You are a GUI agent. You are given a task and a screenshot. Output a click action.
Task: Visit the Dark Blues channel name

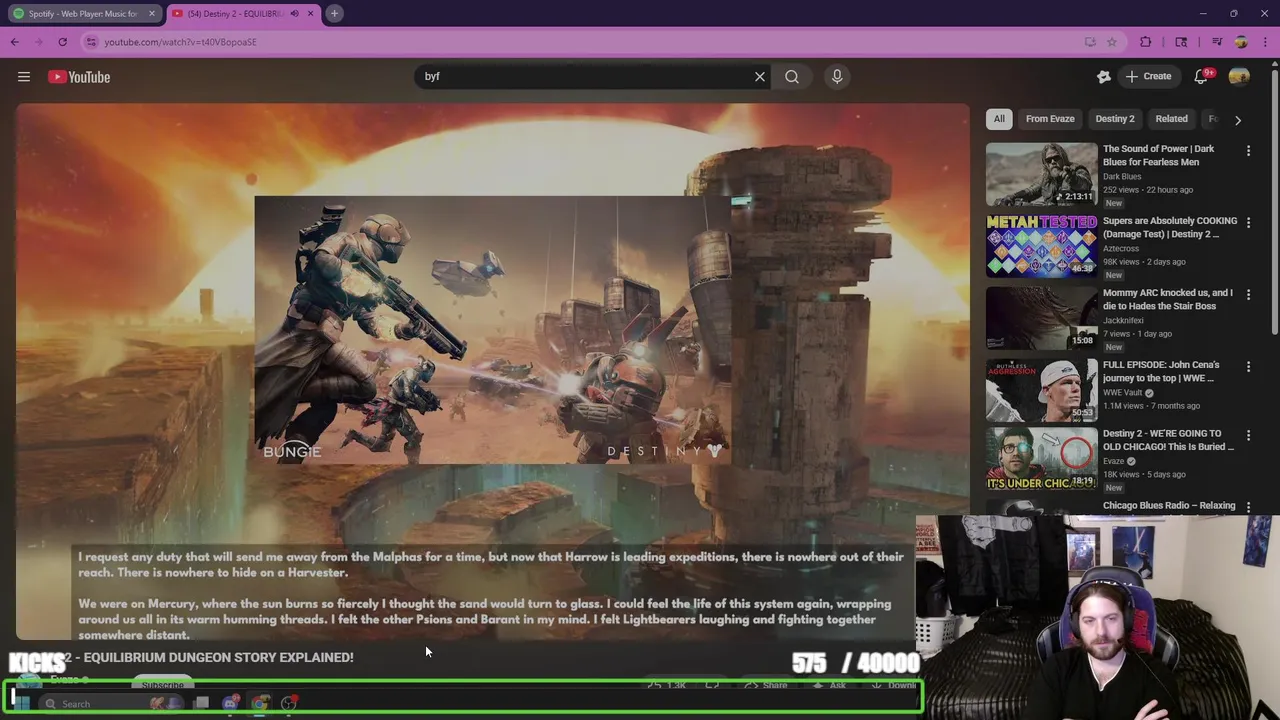click(1122, 177)
